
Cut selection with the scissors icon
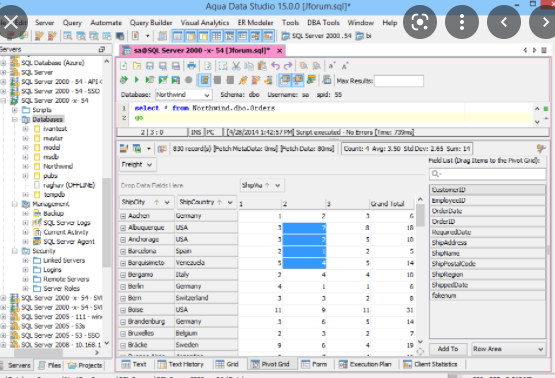236,66
